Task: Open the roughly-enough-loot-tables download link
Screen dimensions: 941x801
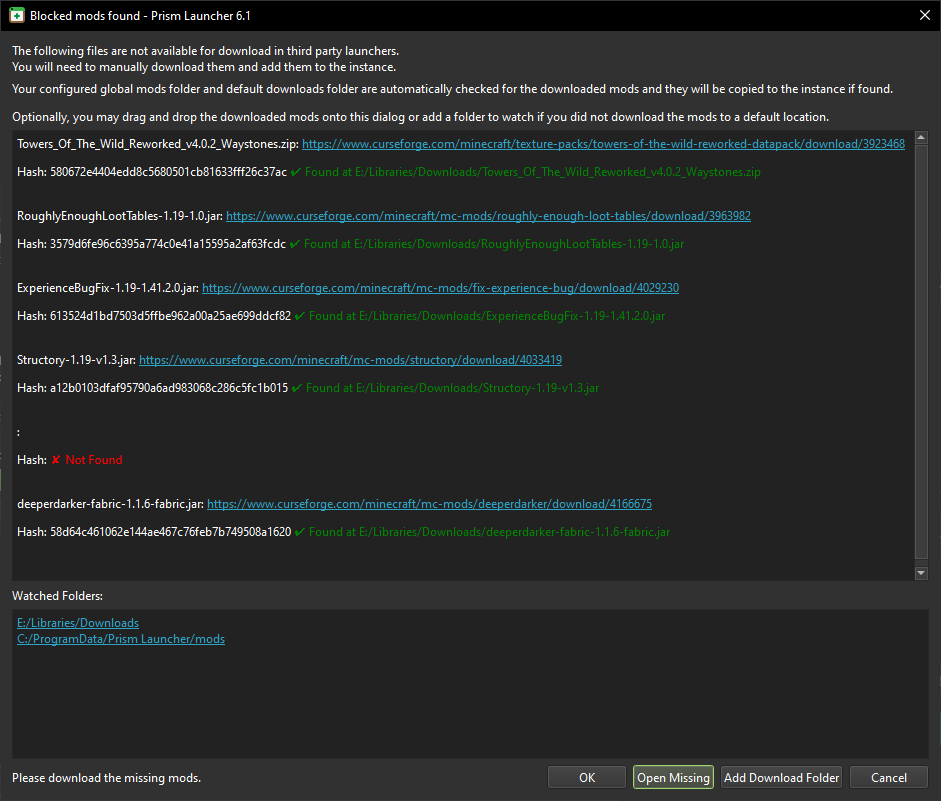Action: click(488, 216)
